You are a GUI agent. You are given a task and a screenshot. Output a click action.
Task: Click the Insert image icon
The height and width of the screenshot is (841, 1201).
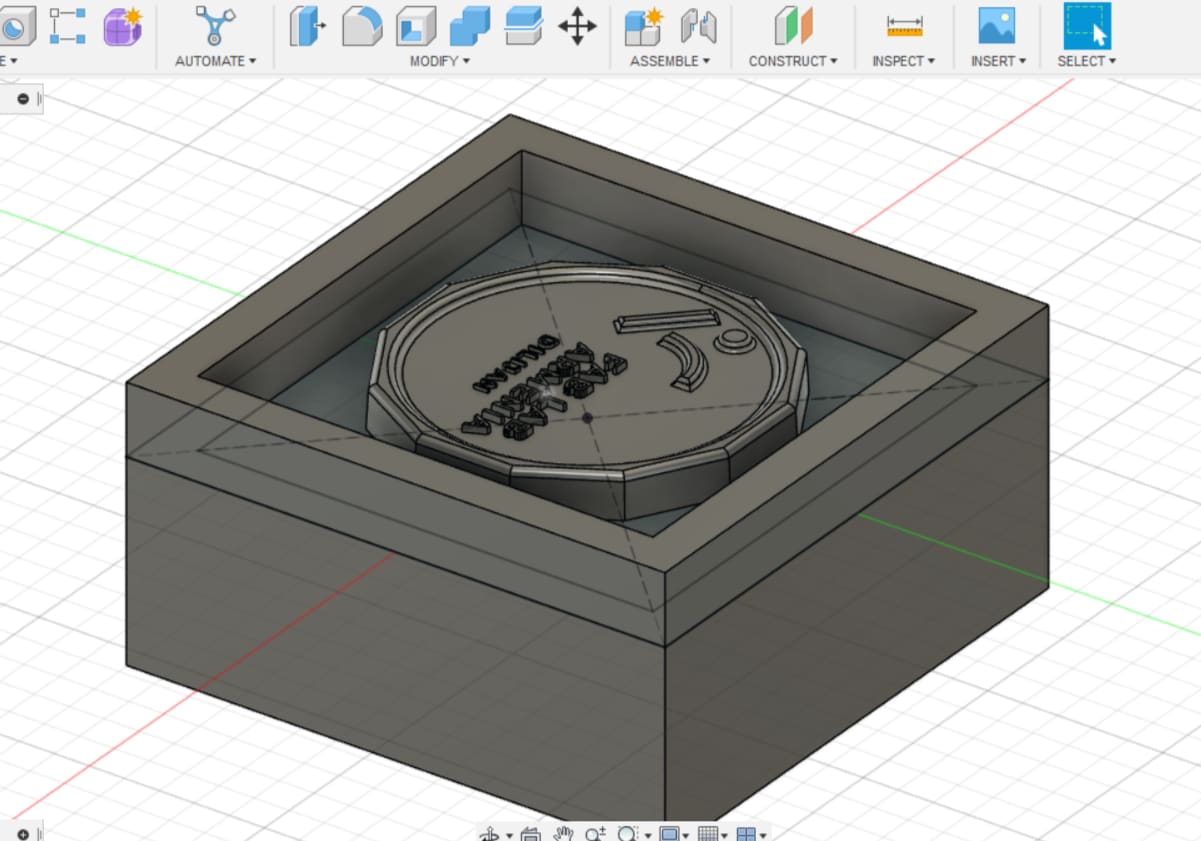click(997, 25)
